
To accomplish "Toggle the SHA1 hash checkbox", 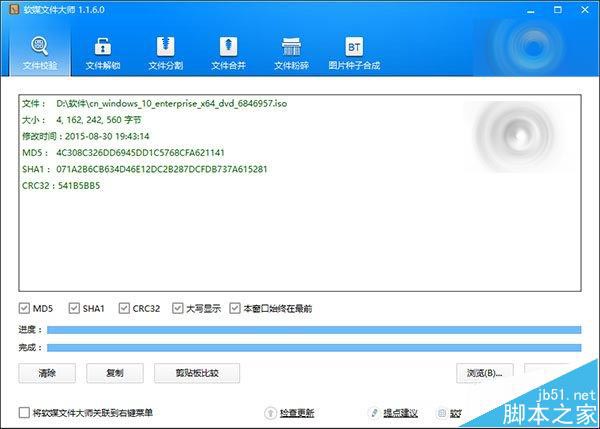I will (x=73, y=308).
